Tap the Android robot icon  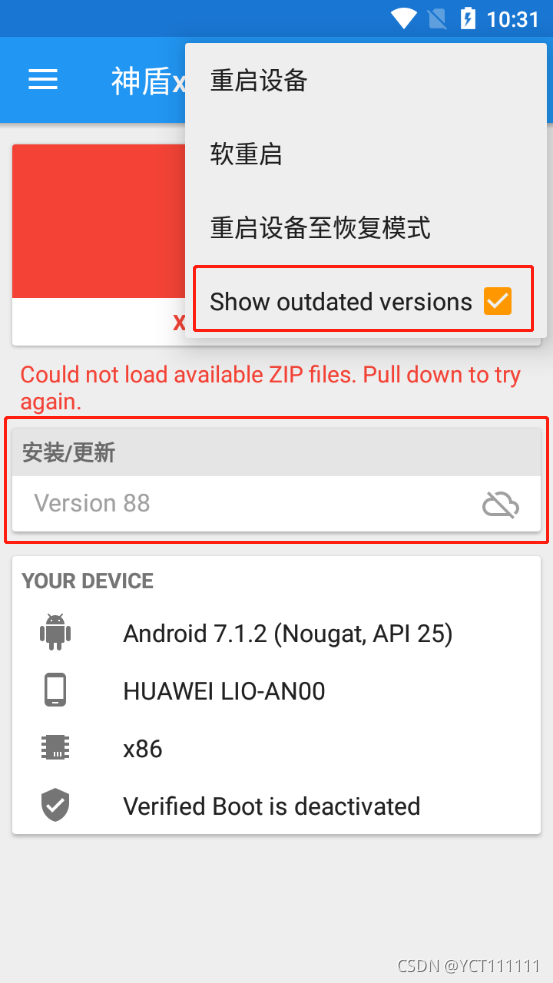(x=55, y=633)
